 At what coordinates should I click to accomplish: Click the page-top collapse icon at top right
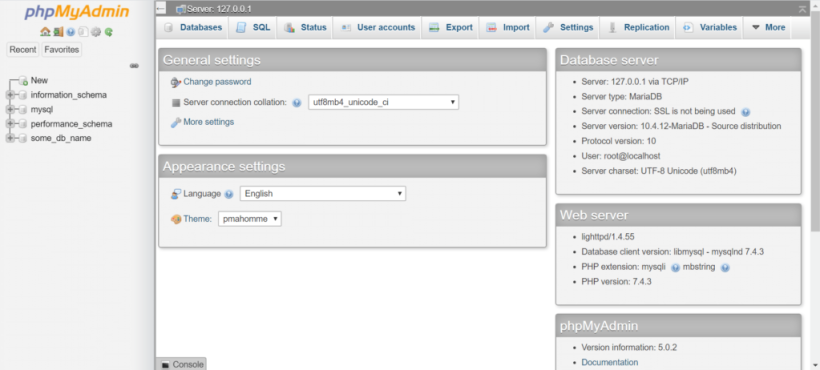coord(803,9)
